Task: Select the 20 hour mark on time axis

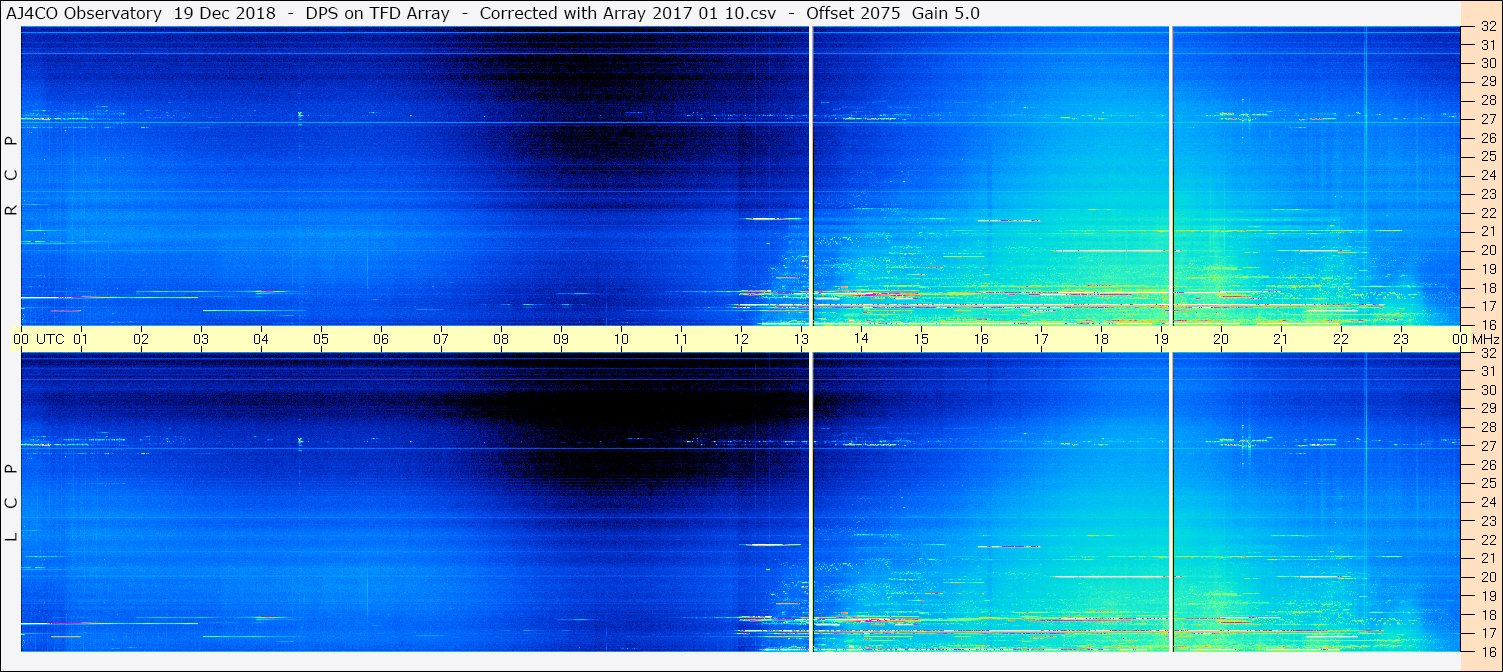Action: coord(1221,339)
